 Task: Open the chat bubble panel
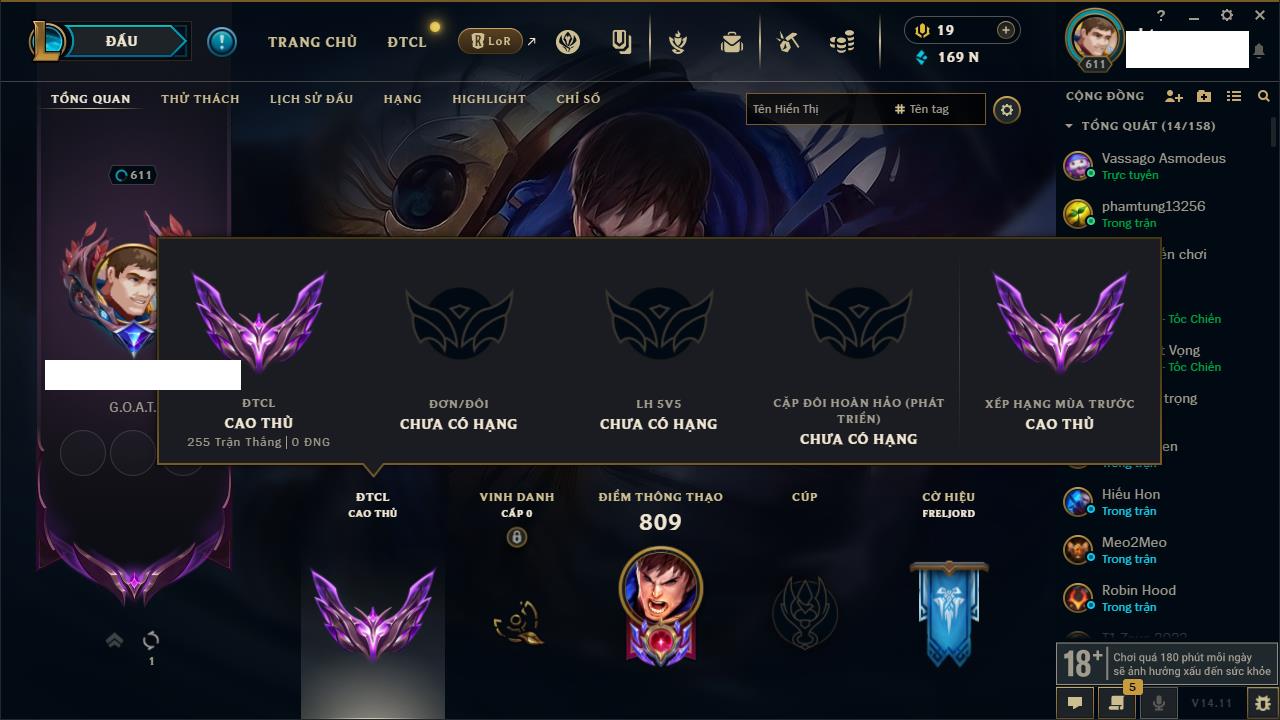[x=1075, y=703]
